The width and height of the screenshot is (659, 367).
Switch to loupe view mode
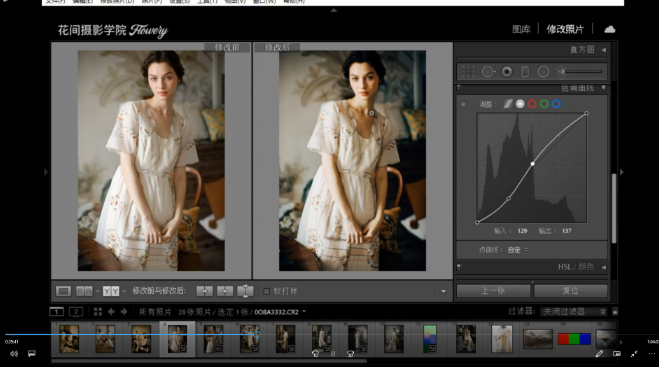coord(63,291)
